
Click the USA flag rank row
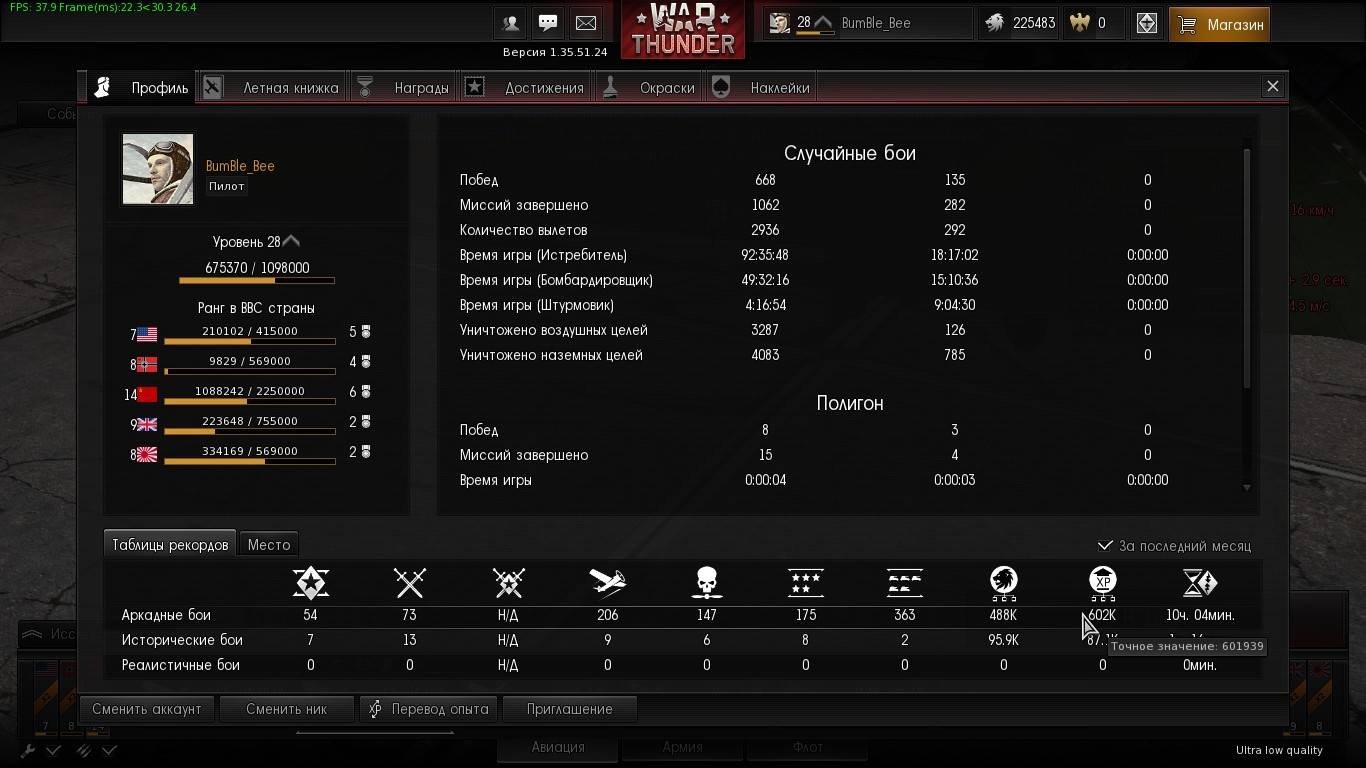[251, 334]
